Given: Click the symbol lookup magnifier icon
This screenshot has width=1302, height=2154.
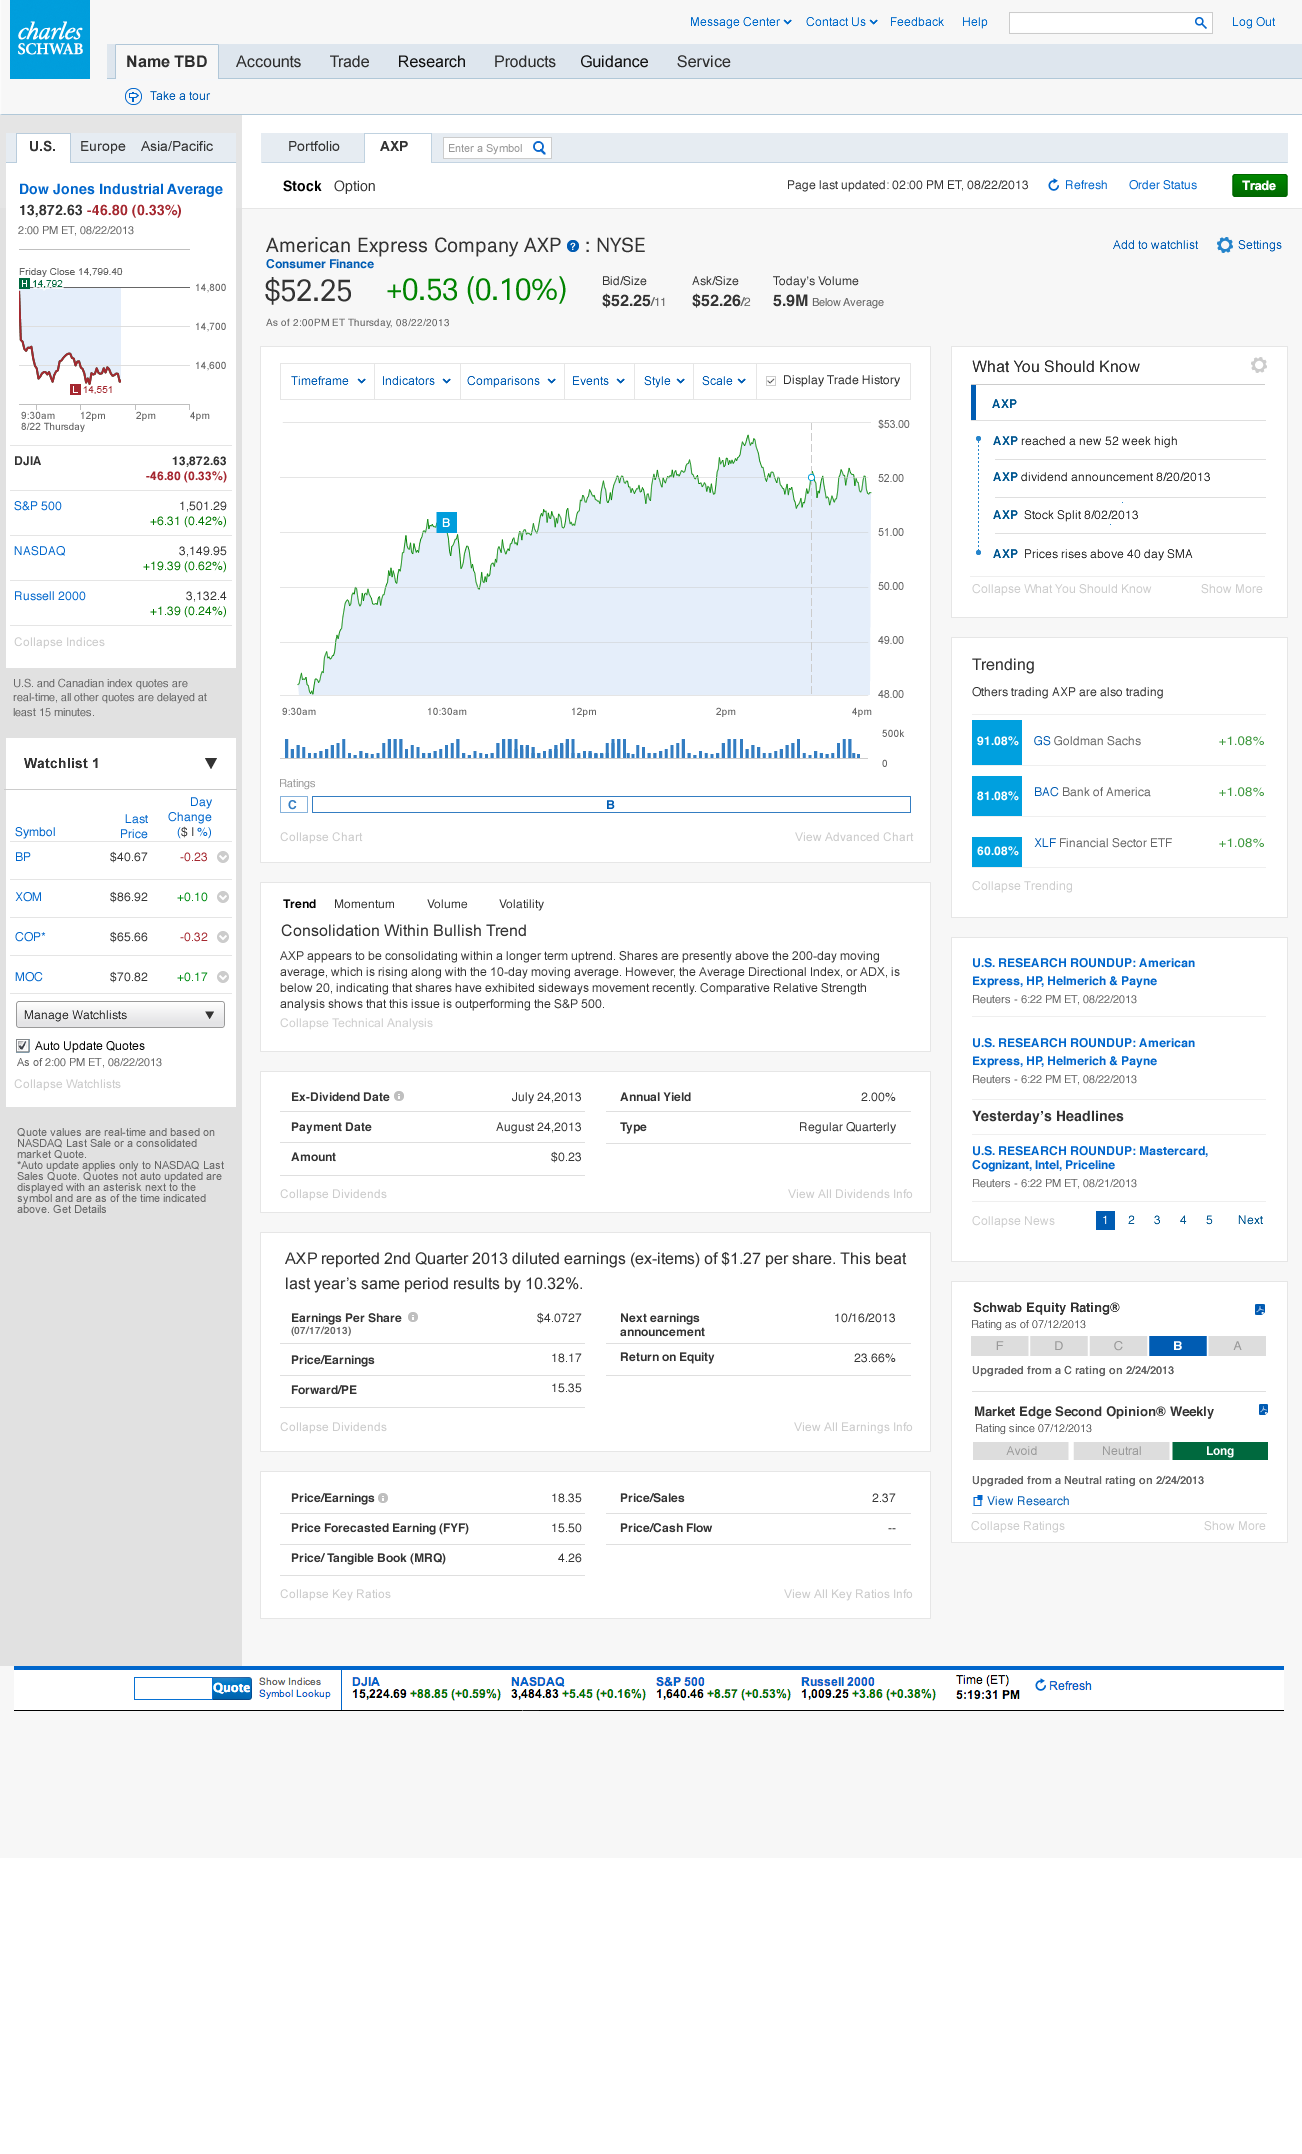Looking at the screenshot, I should (x=539, y=148).
